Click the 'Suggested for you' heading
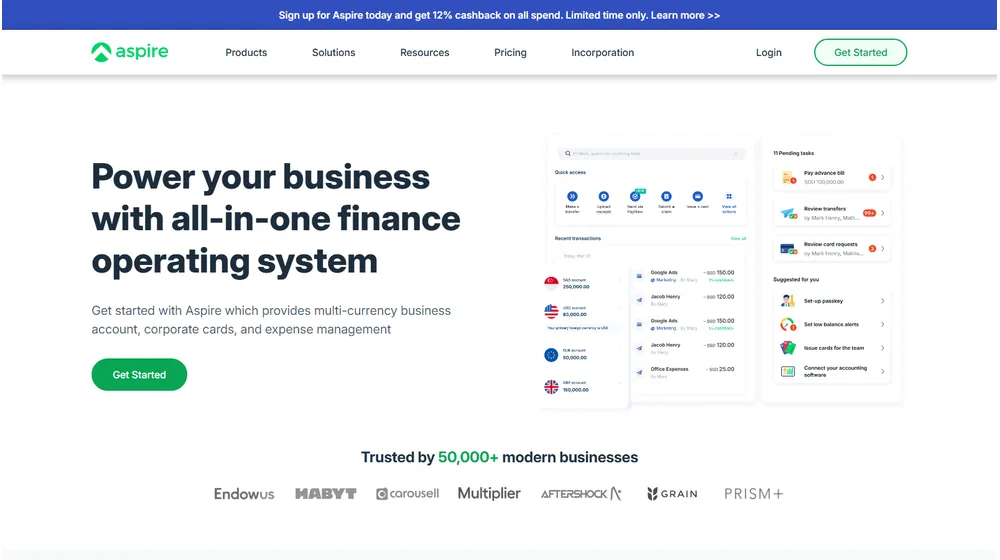This screenshot has width=1000, height=560. 796,279
